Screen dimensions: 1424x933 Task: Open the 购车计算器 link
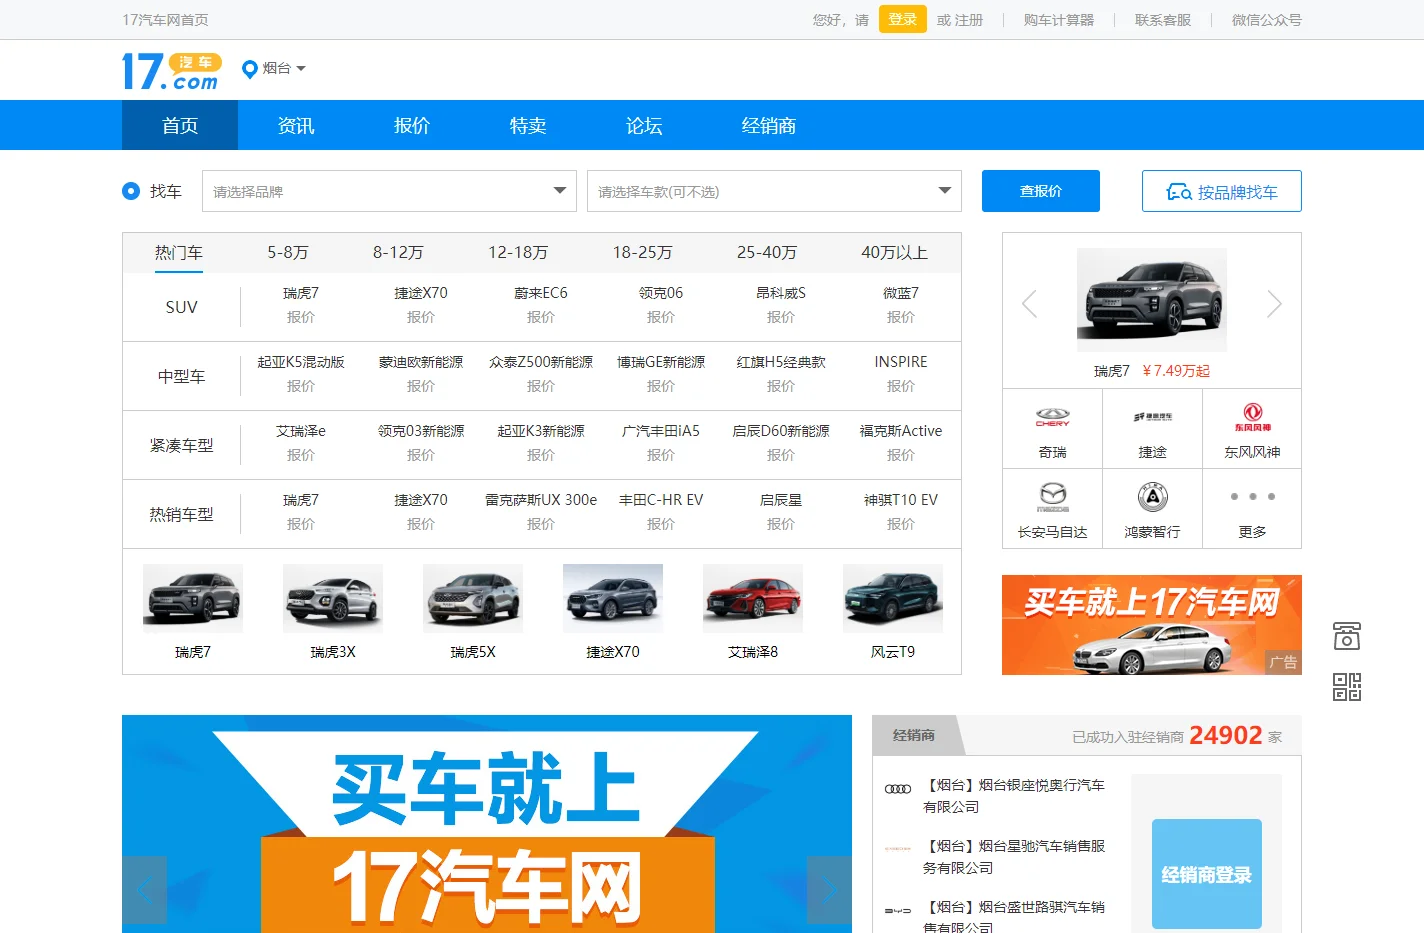1059,20
